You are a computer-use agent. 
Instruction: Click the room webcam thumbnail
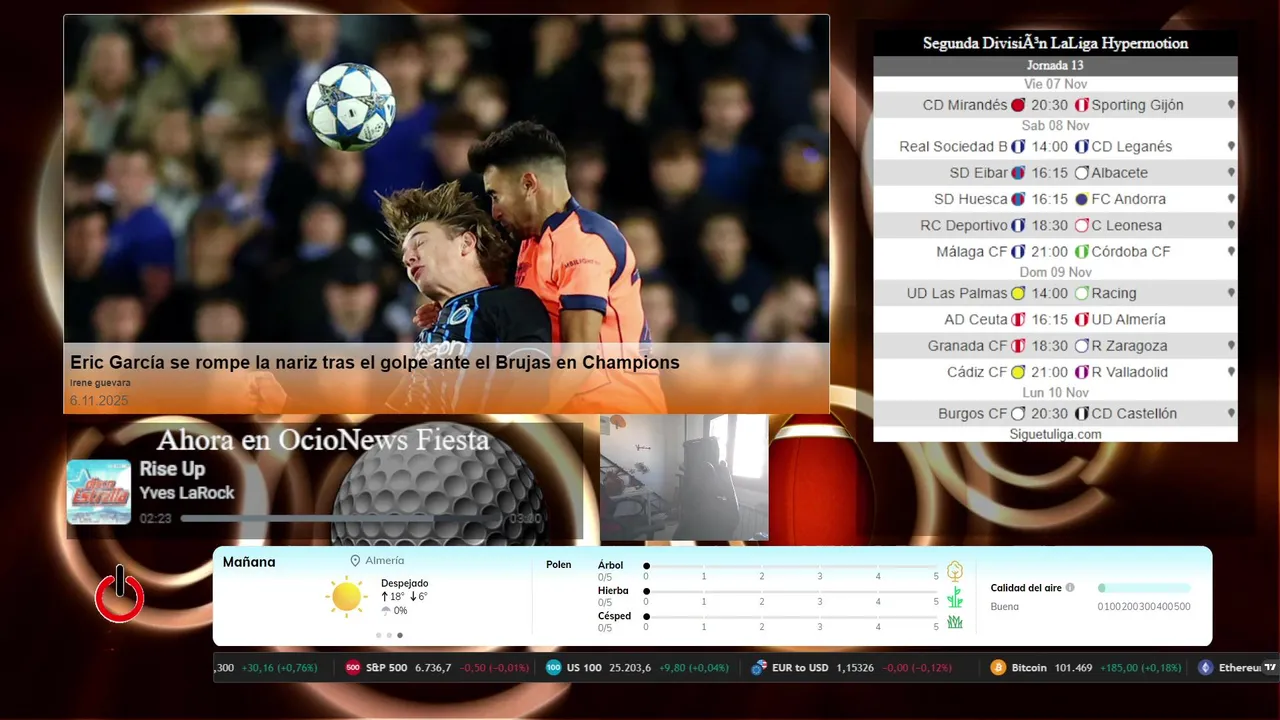point(684,477)
